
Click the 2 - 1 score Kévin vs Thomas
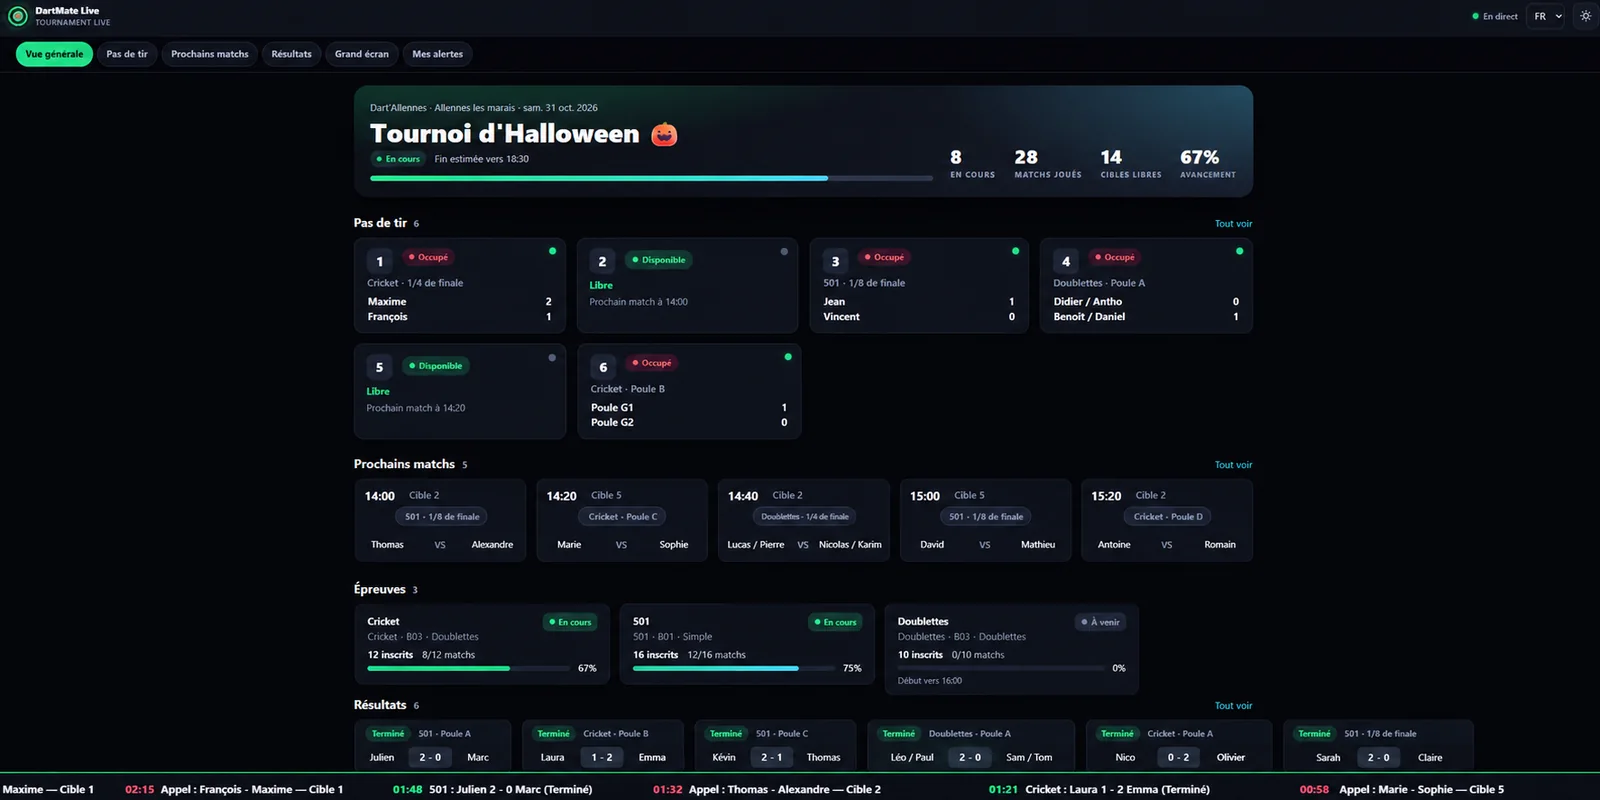point(771,758)
